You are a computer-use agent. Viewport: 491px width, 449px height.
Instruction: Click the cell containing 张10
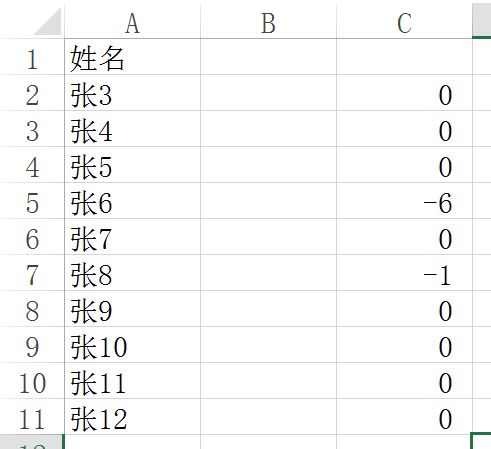132,345
